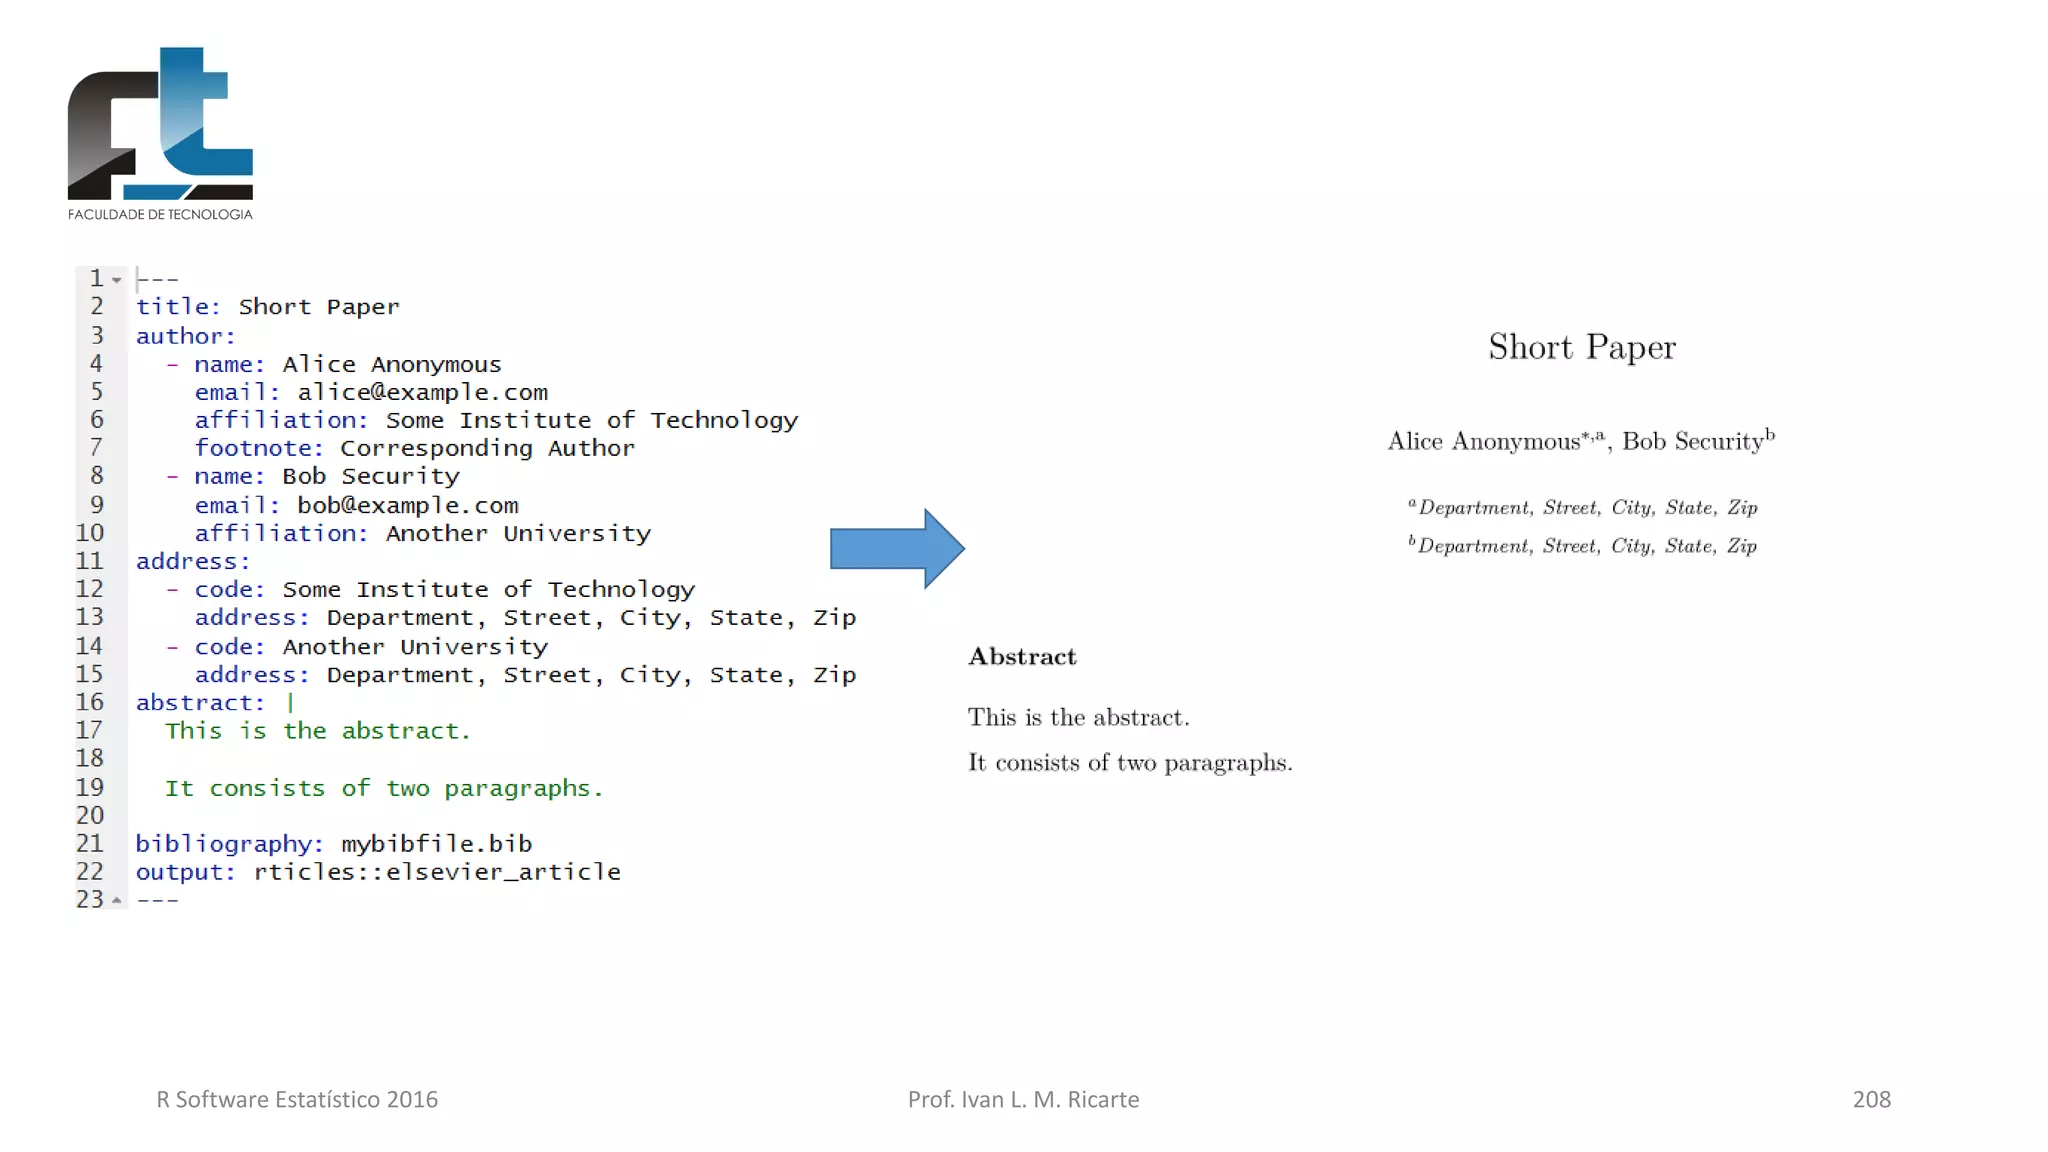
Task: Click the 'It consists of two paragraphs' rendered text
Action: click(1130, 763)
